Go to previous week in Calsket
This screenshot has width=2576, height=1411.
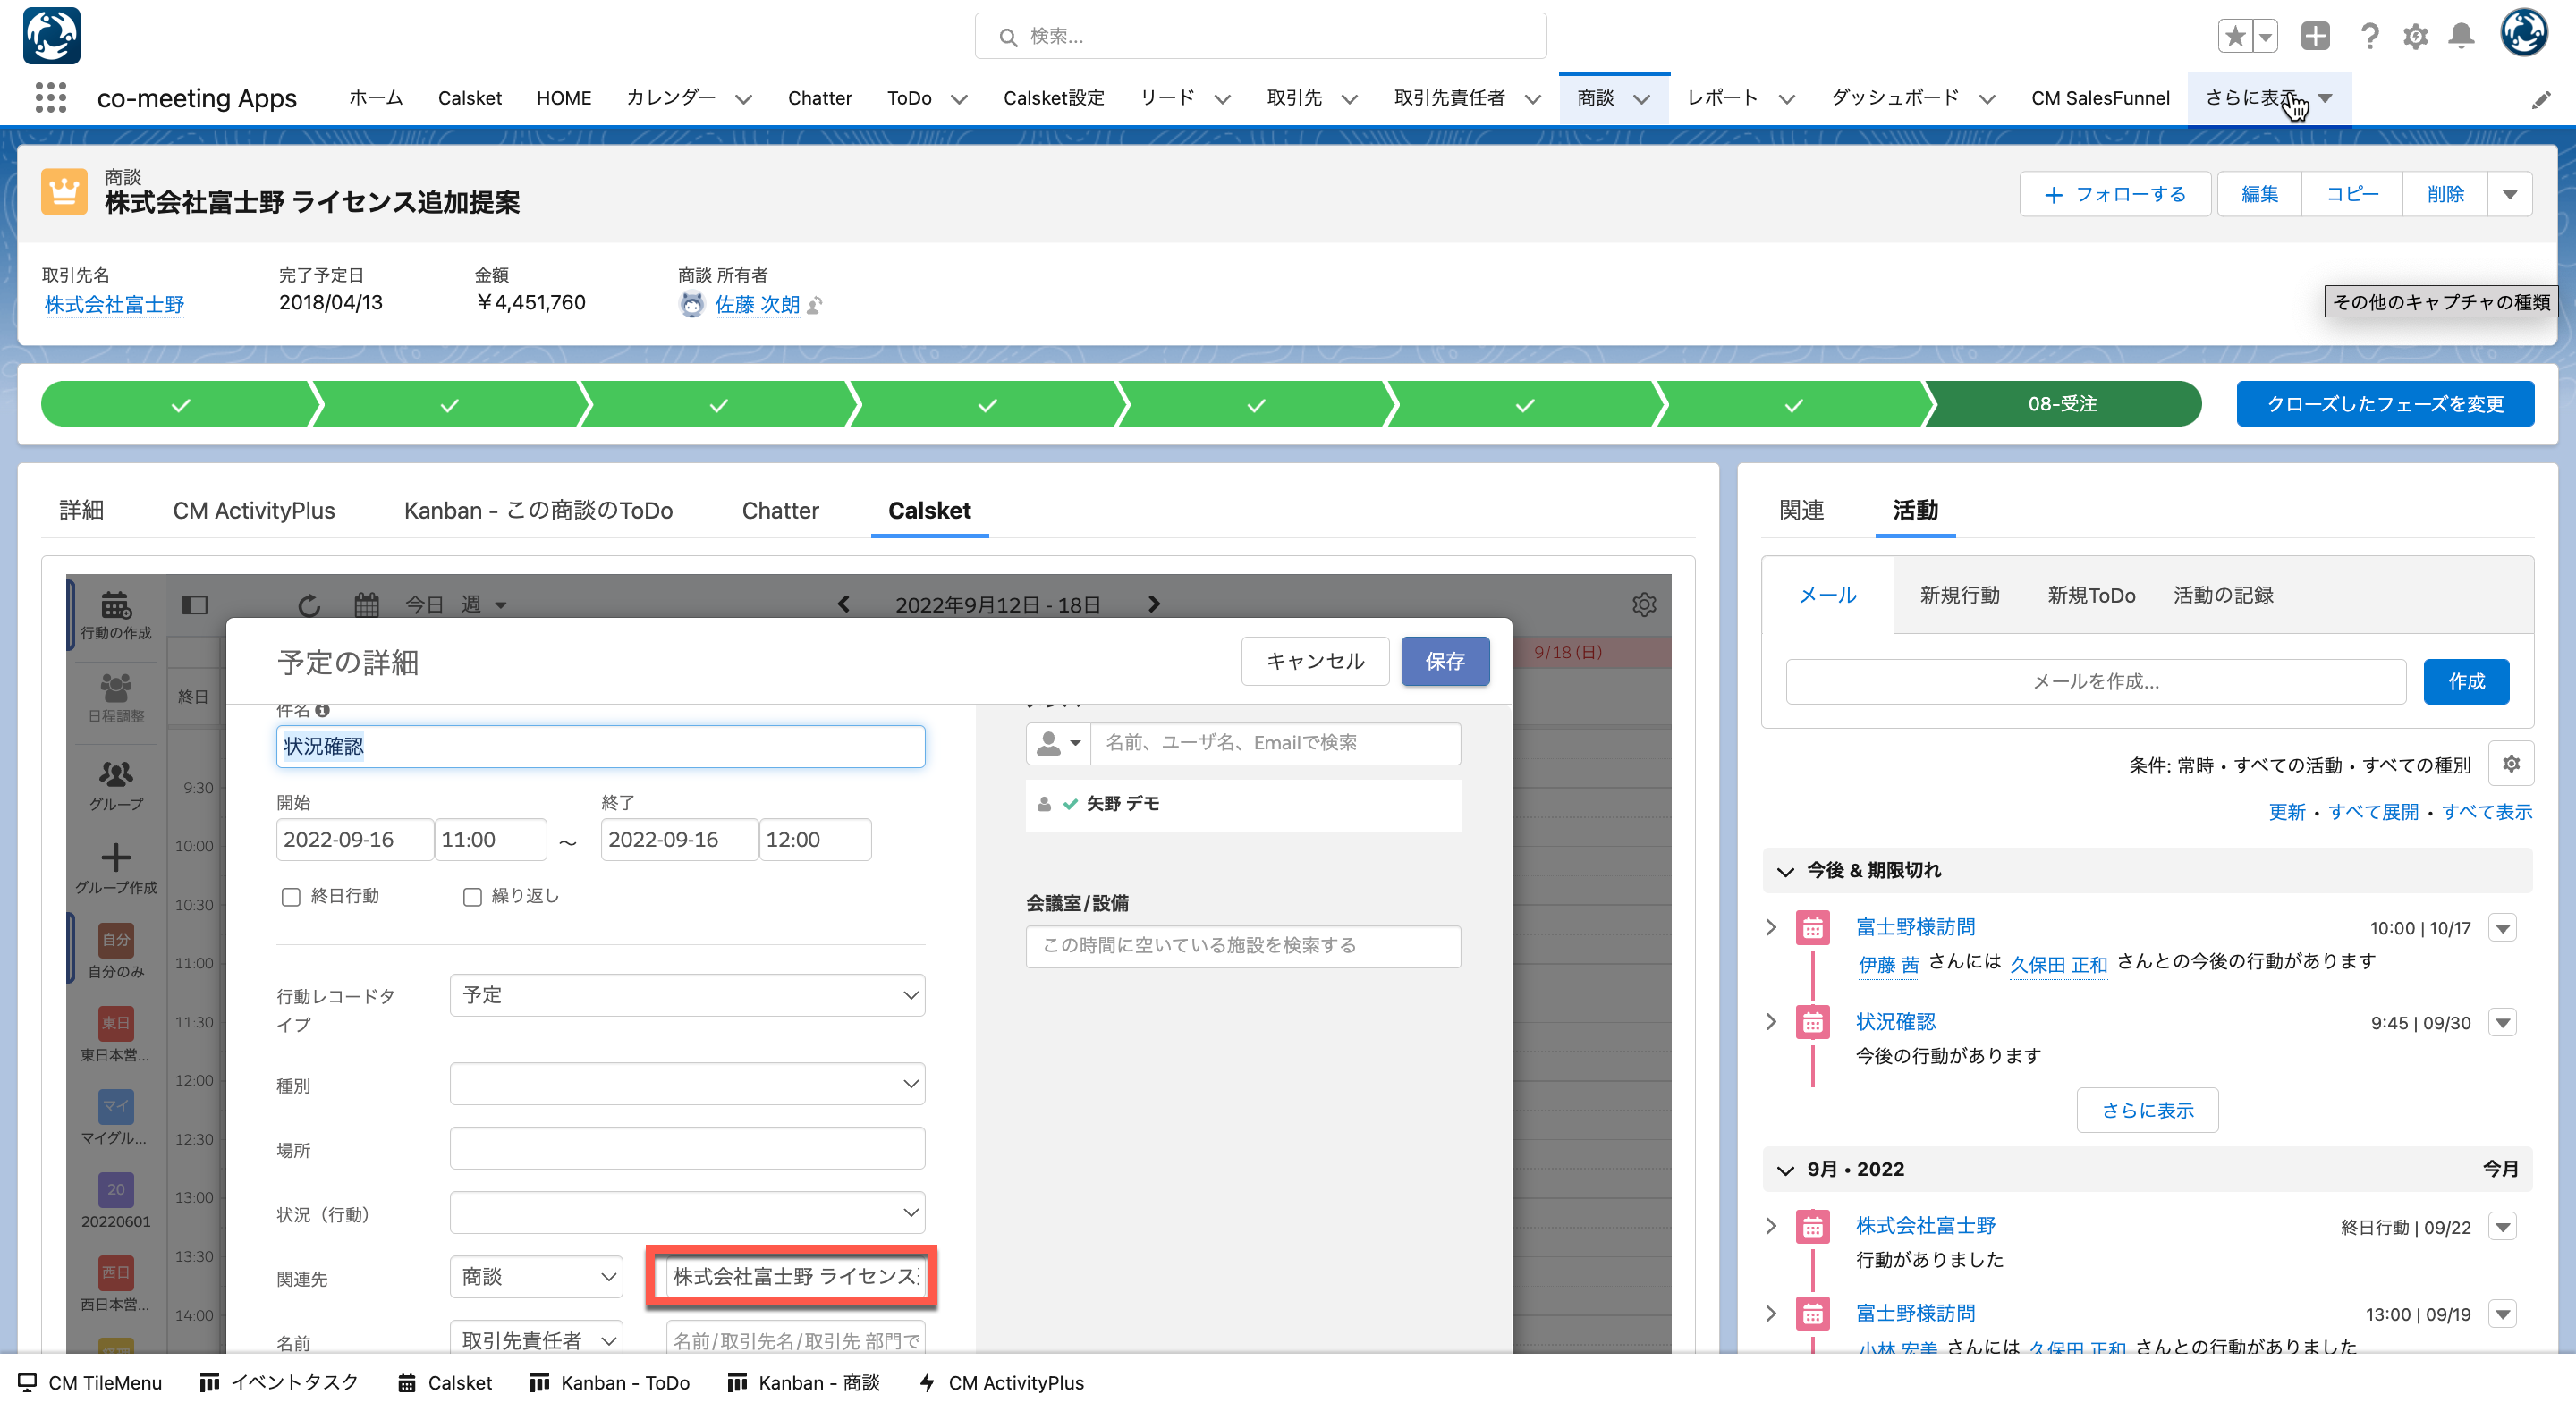pyautogui.click(x=844, y=604)
